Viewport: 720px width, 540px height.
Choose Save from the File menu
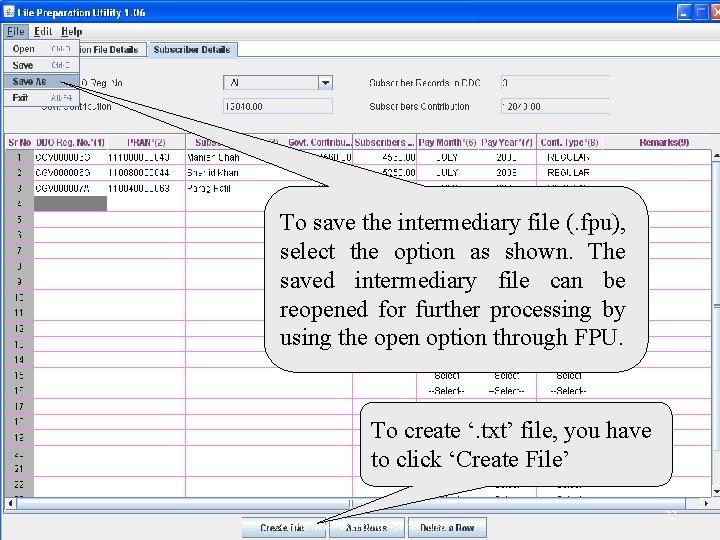[x=41, y=65]
